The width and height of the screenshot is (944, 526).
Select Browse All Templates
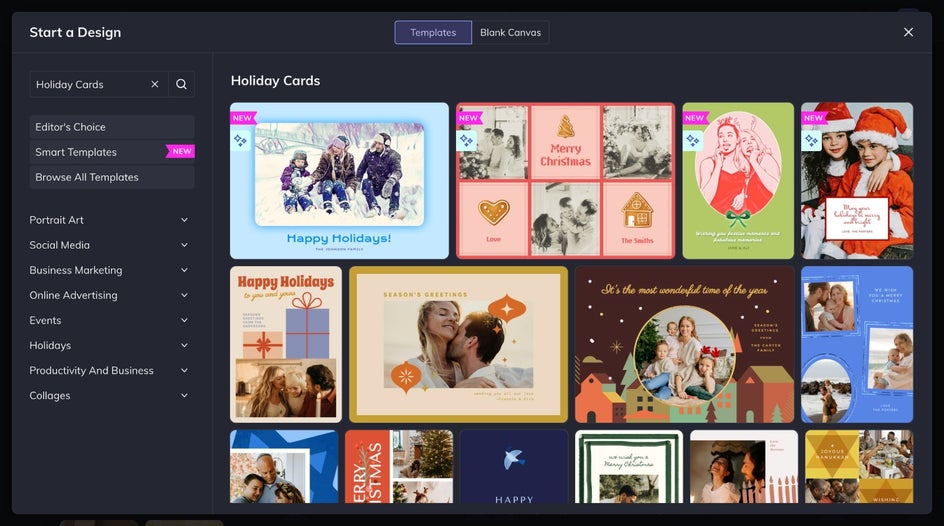tap(112, 177)
